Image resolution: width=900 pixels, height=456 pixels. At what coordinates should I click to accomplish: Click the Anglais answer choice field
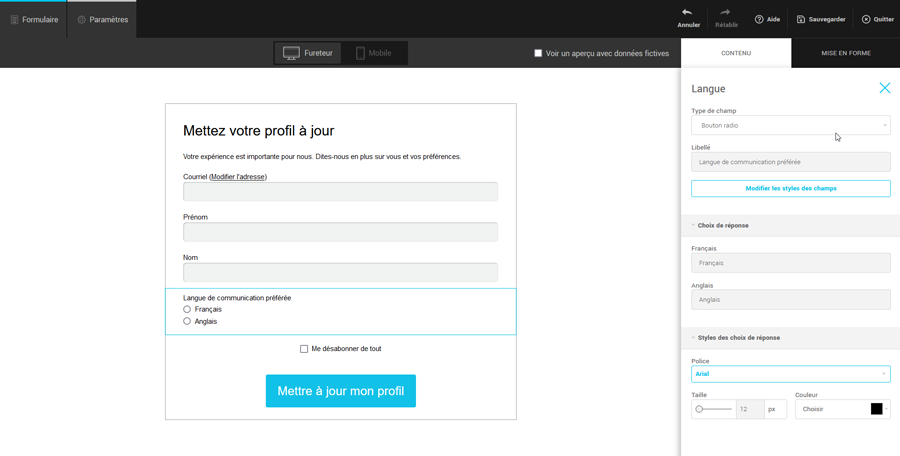[x=790, y=300]
